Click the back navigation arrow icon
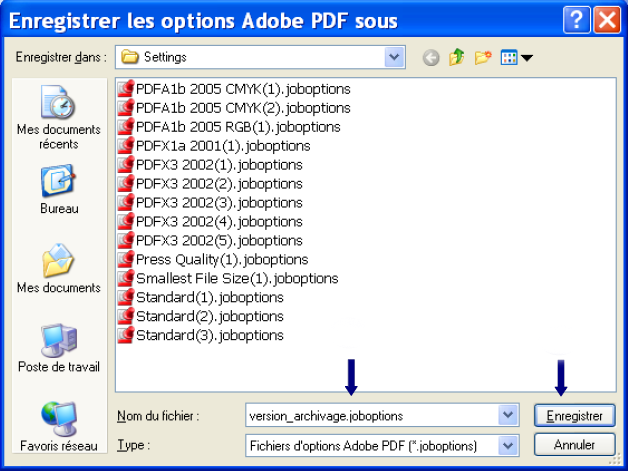The image size is (628, 472). pos(431,58)
